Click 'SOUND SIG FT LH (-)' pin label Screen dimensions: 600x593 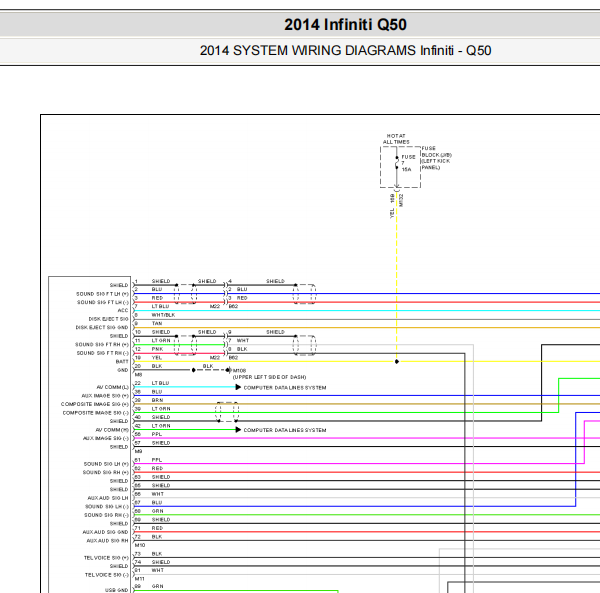(x=103, y=302)
